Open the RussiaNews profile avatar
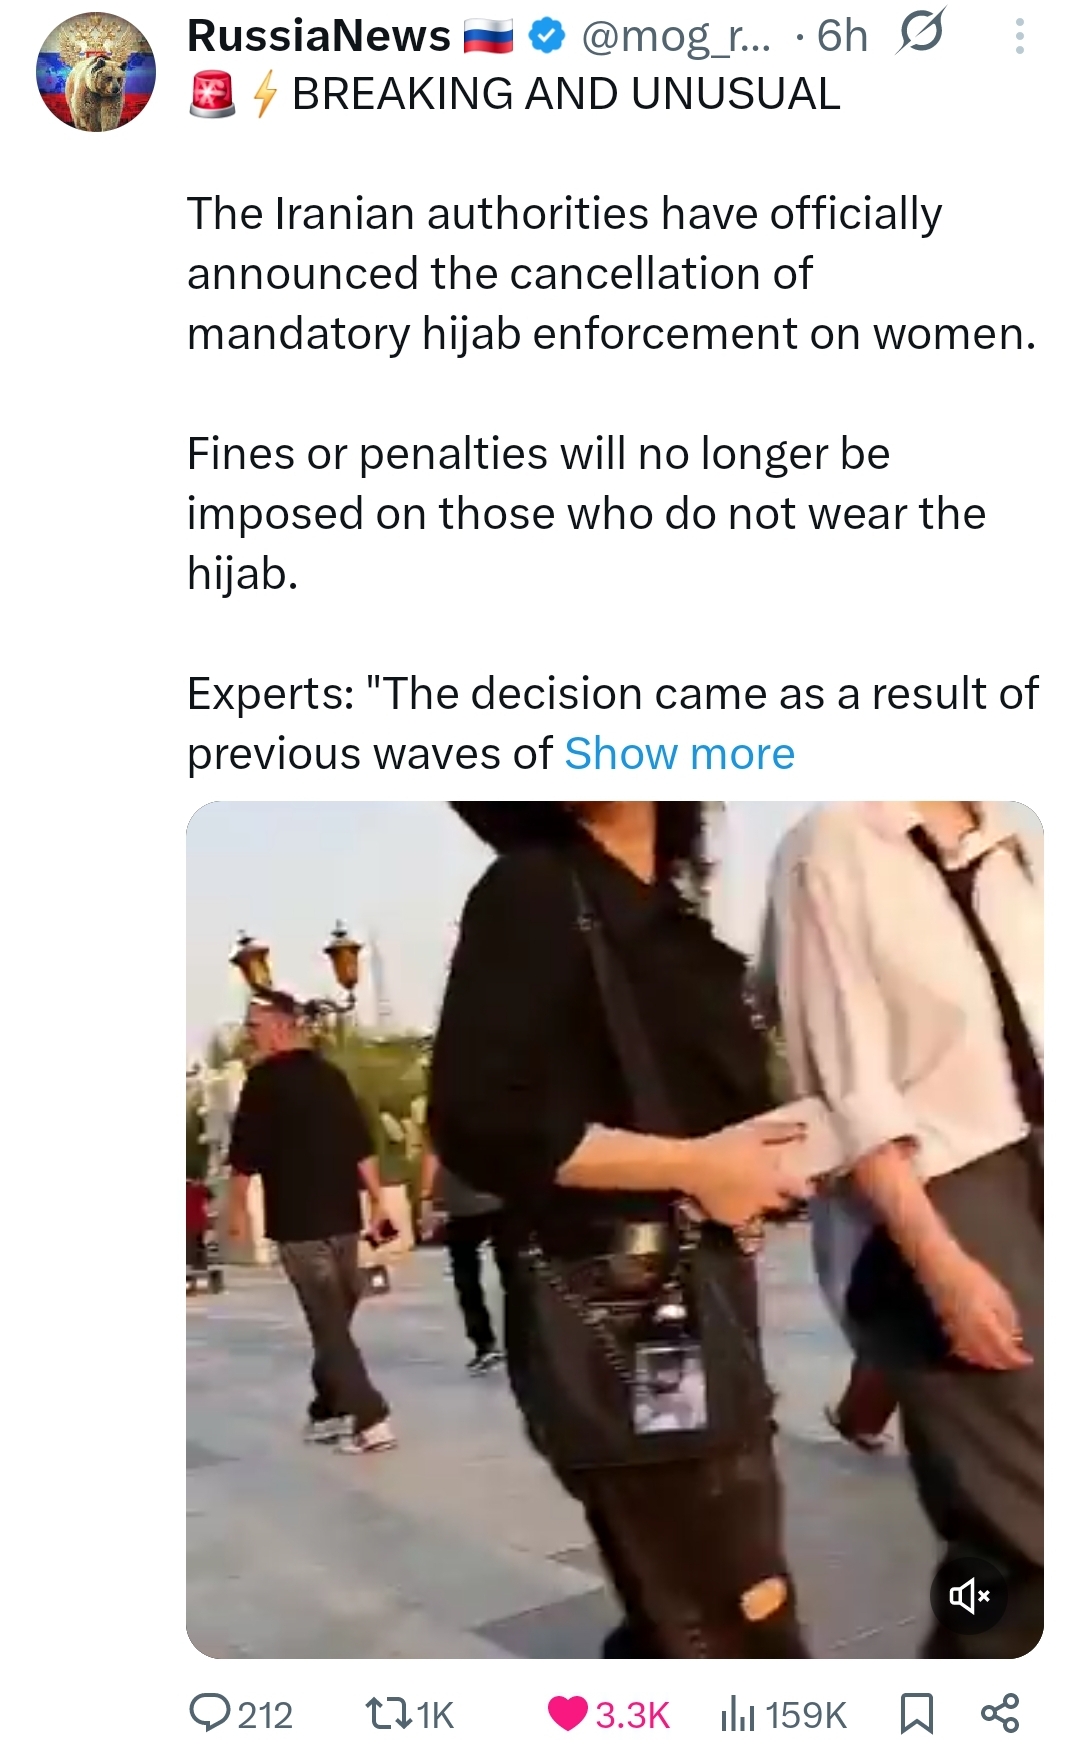Viewport: 1080px width, 1754px height. 96,72
